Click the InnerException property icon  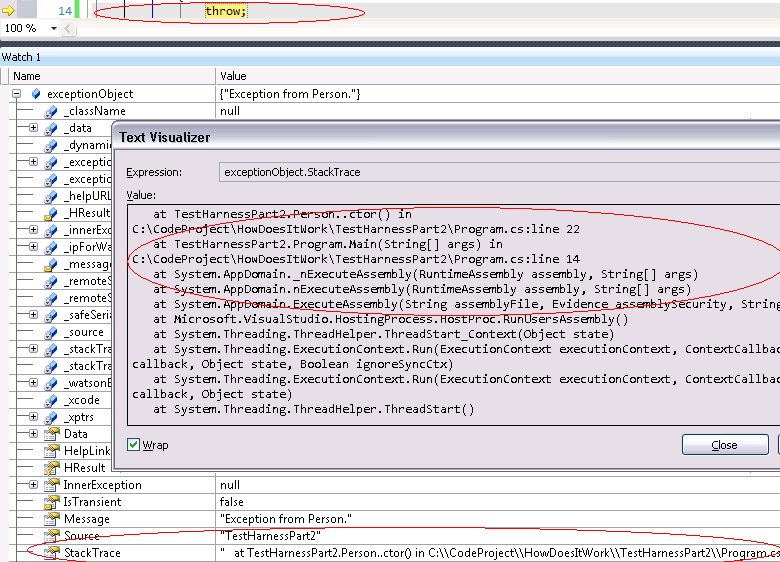[x=52, y=485]
